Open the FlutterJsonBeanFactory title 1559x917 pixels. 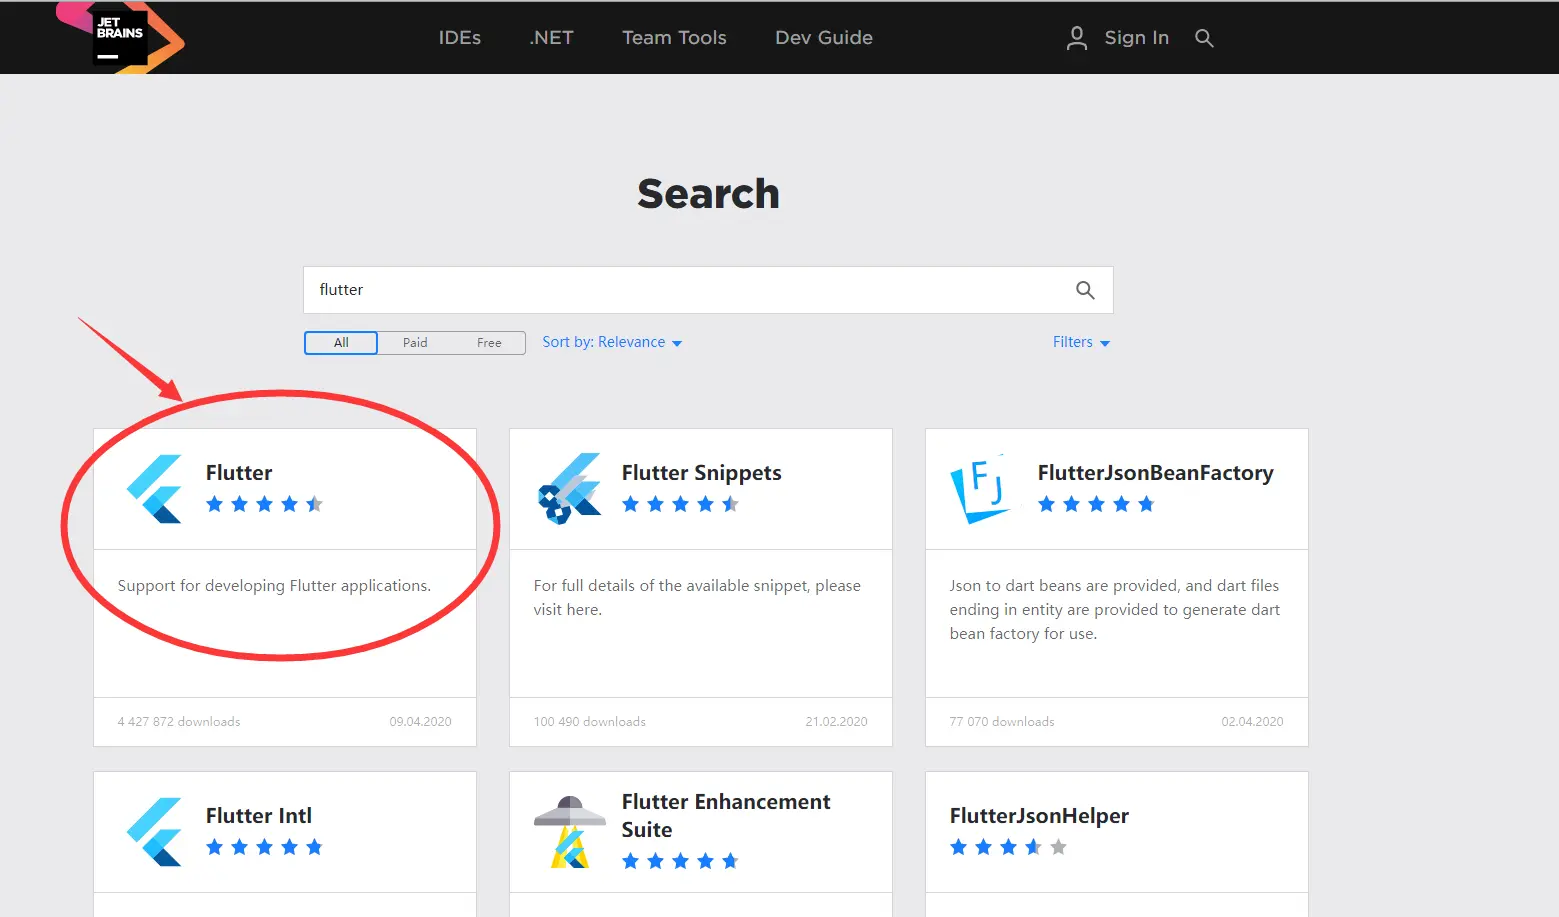pyautogui.click(x=1155, y=473)
